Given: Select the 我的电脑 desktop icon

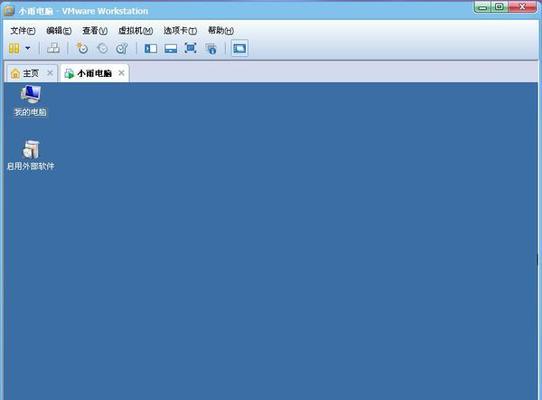Looking at the screenshot, I should (x=30, y=101).
